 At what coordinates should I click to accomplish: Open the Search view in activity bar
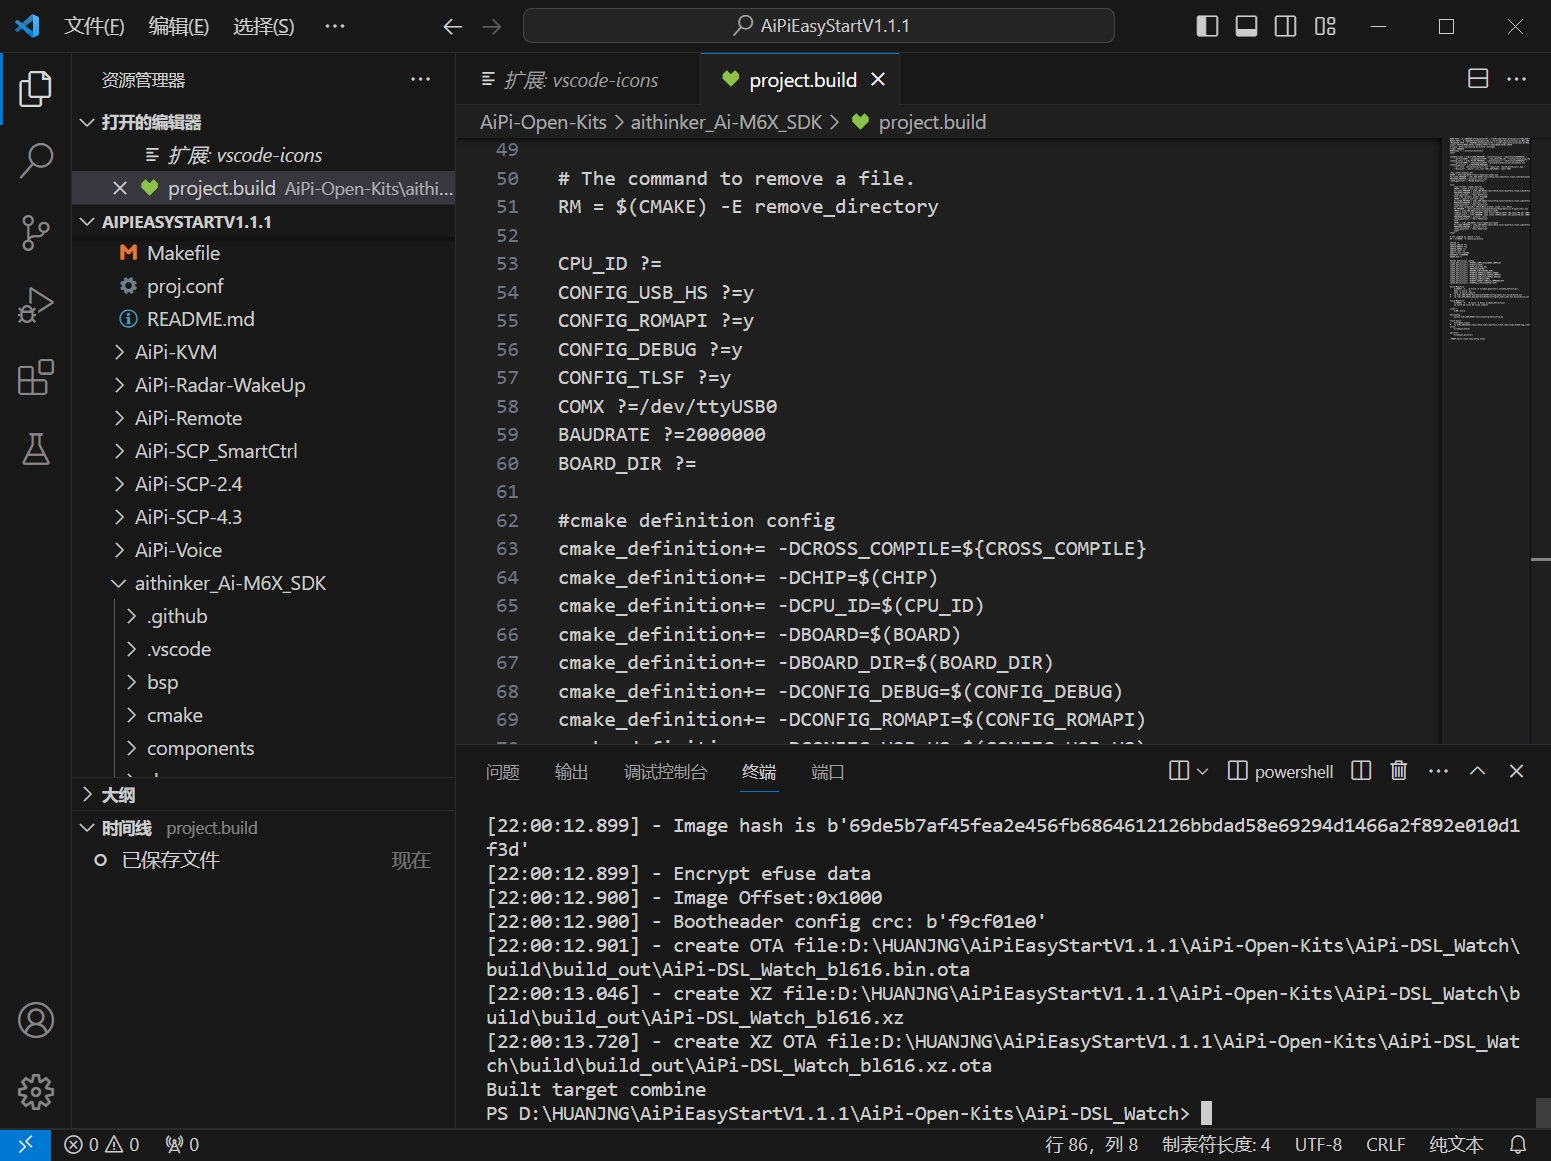click(36, 160)
